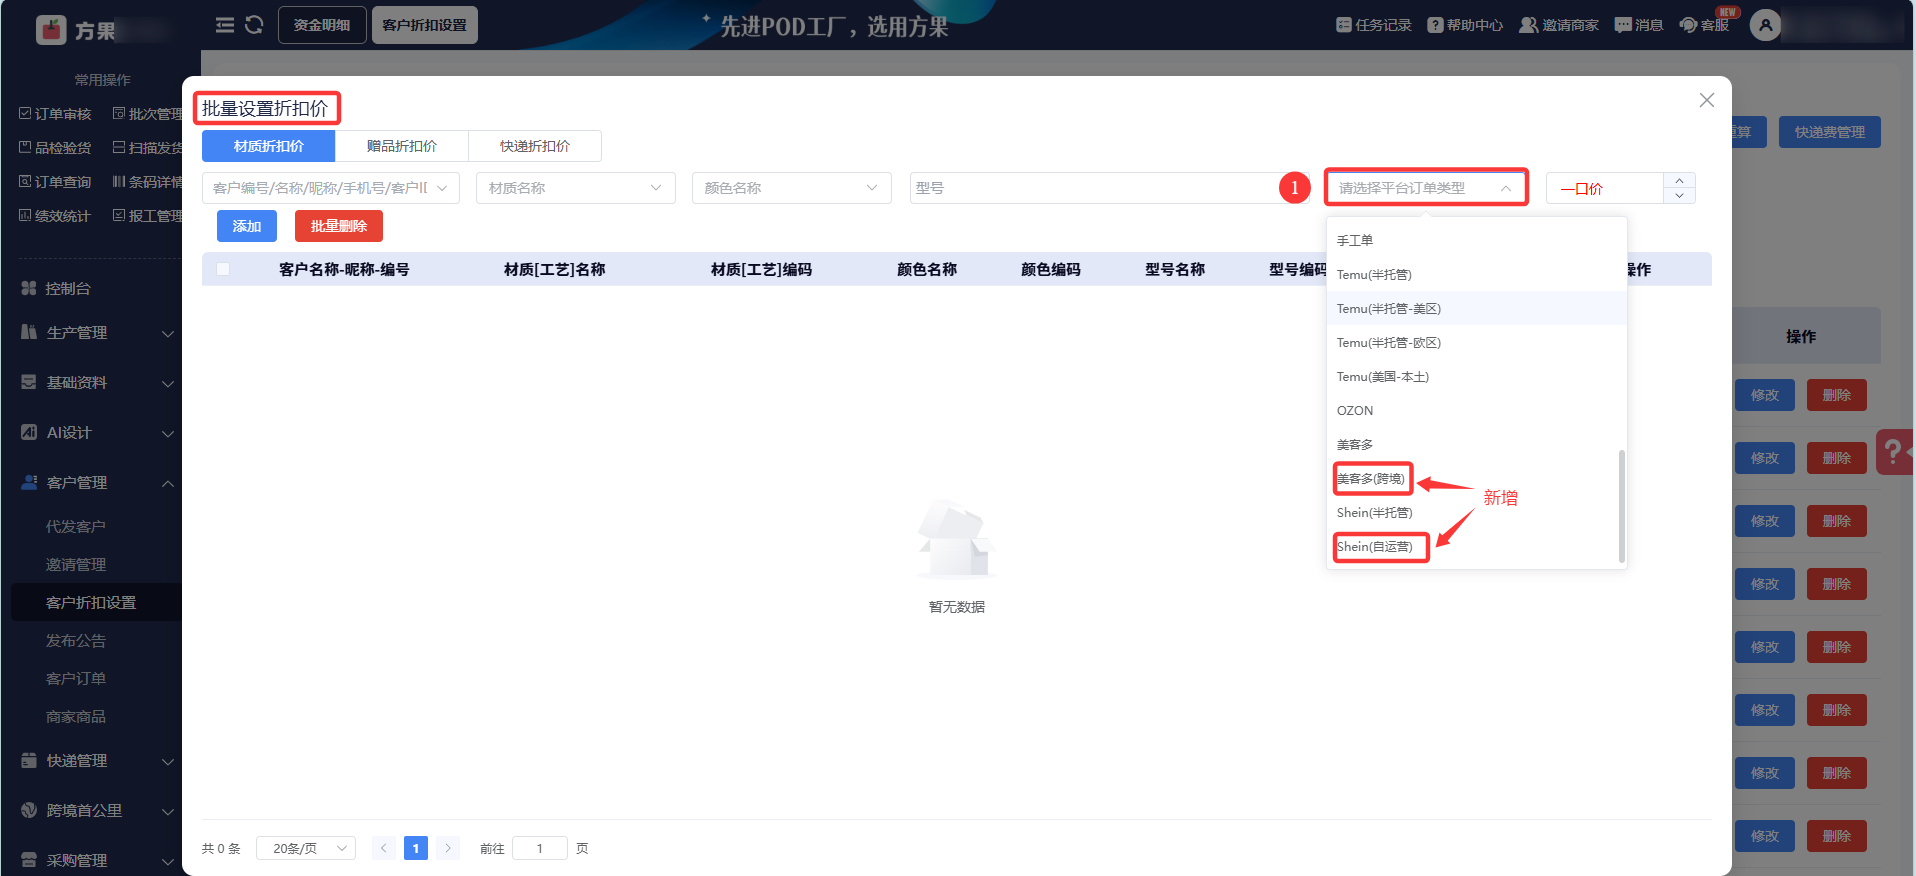Increase the 一口价 value
This screenshot has width=1916, height=876.
click(1679, 180)
